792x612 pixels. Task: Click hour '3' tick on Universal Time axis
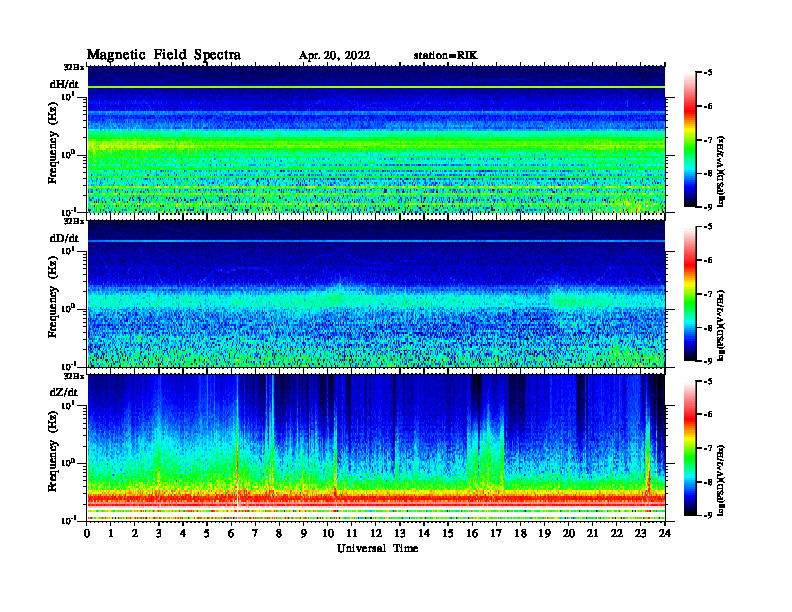click(x=159, y=533)
